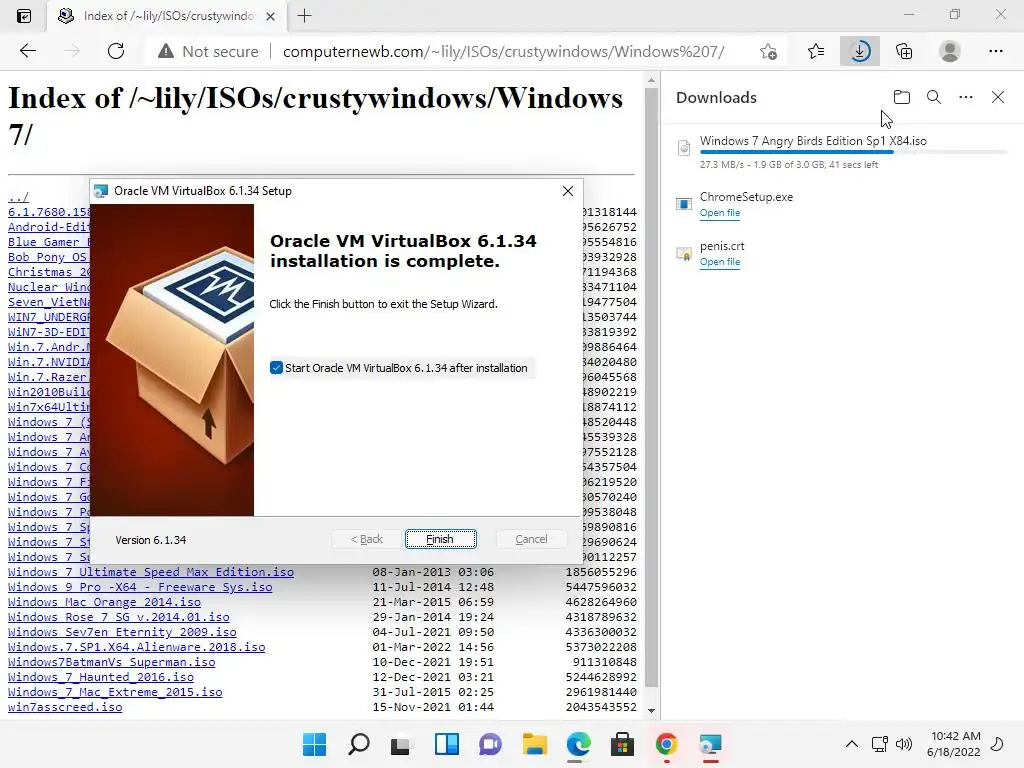
Task: Switch to Microsoft Edge on taskbar
Action: 579,744
